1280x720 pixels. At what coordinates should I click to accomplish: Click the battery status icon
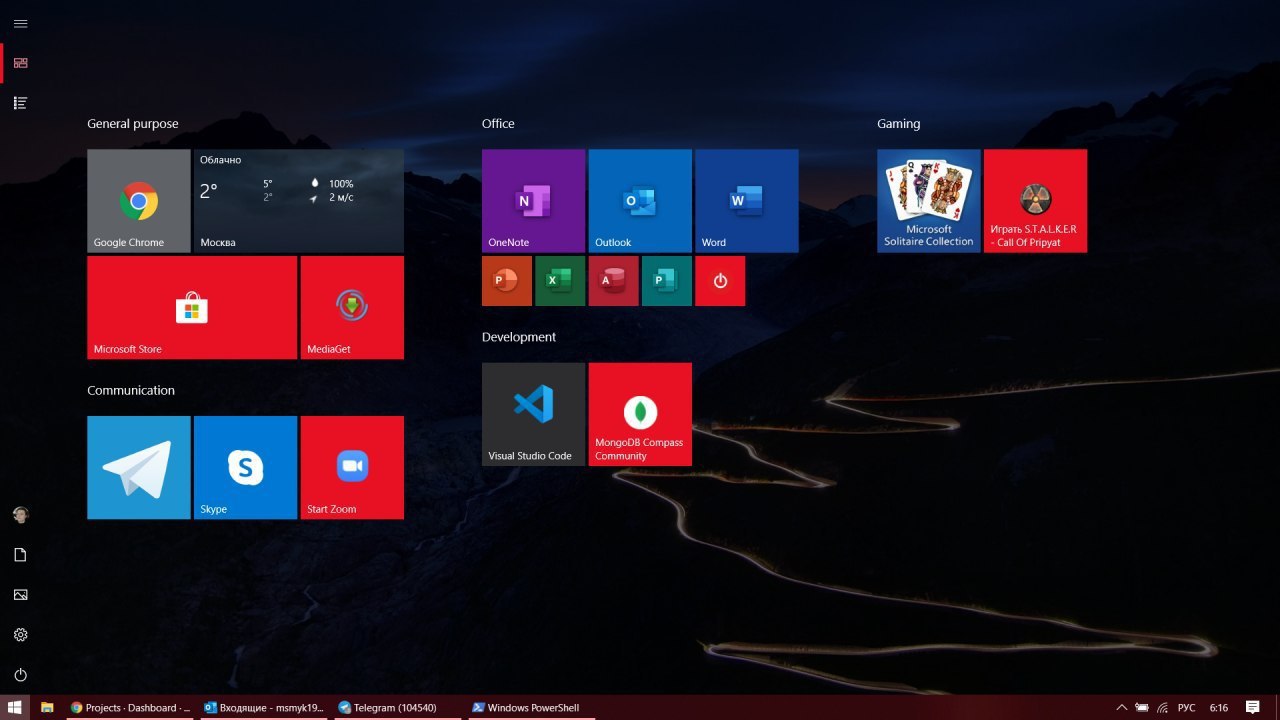(x=1141, y=707)
